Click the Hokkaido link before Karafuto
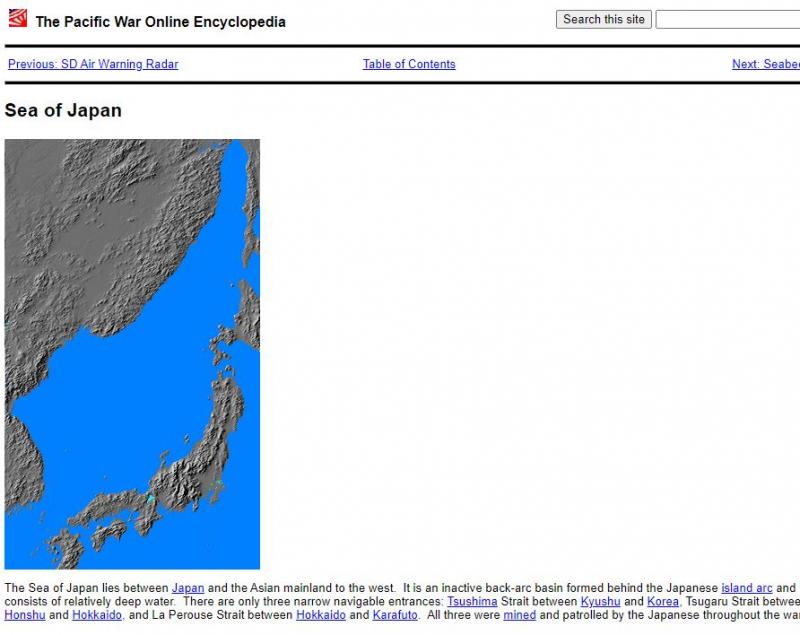Viewport: 800px width, 635px height. pyautogui.click(x=321, y=615)
